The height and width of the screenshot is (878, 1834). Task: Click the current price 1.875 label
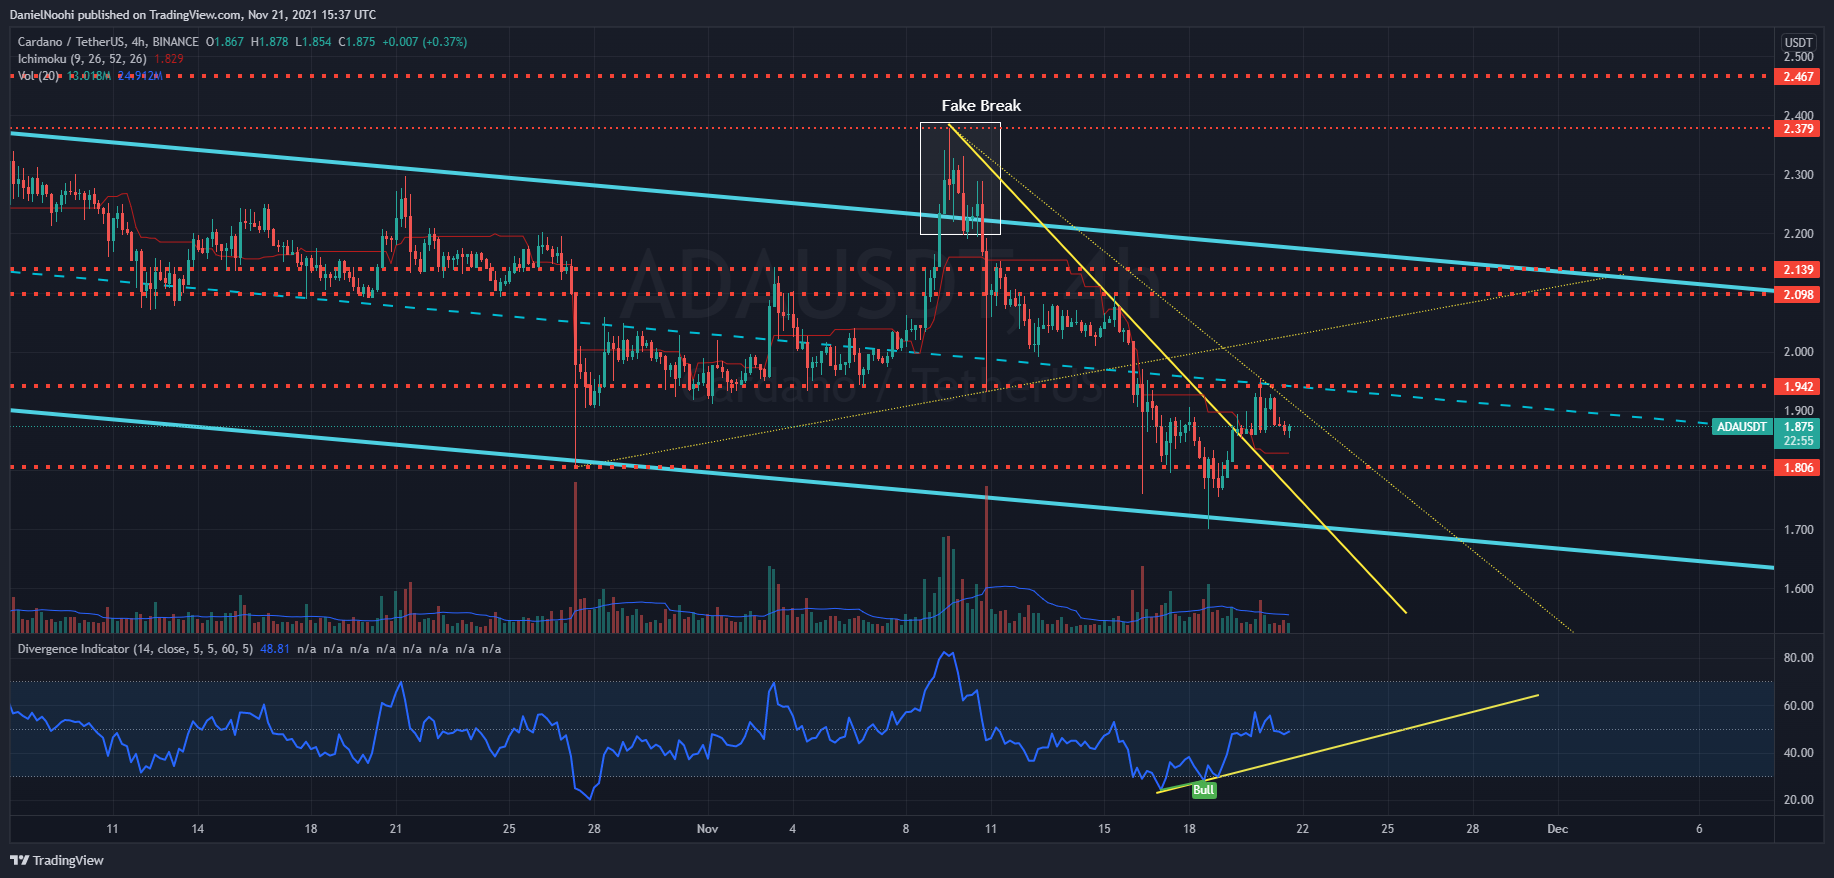tap(1799, 426)
